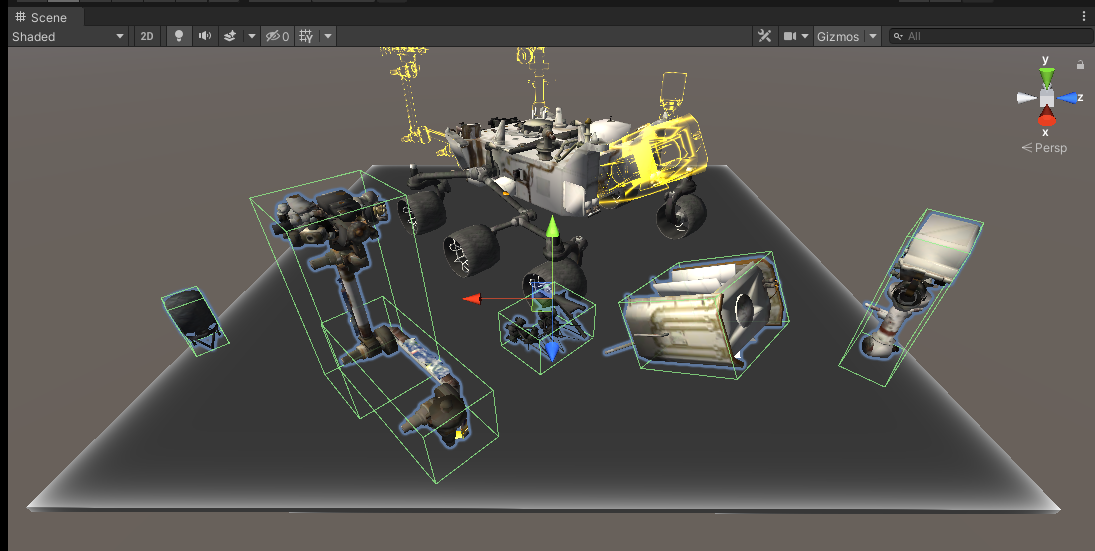Toggle hidden objects visibility counter

pos(278,36)
